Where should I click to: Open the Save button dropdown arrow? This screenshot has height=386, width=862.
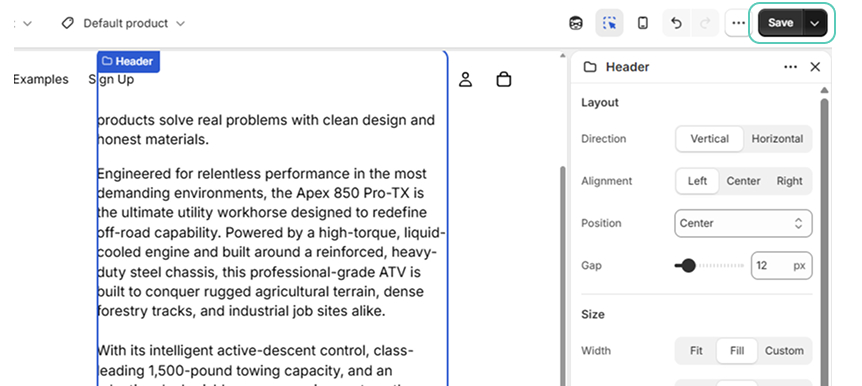coord(815,23)
